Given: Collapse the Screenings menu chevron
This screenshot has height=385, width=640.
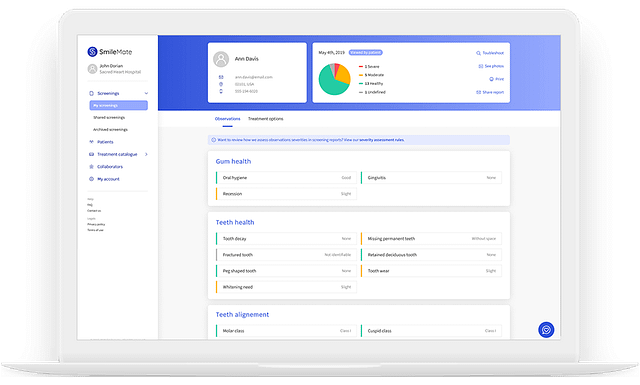Looking at the screenshot, I should (146, 93).
